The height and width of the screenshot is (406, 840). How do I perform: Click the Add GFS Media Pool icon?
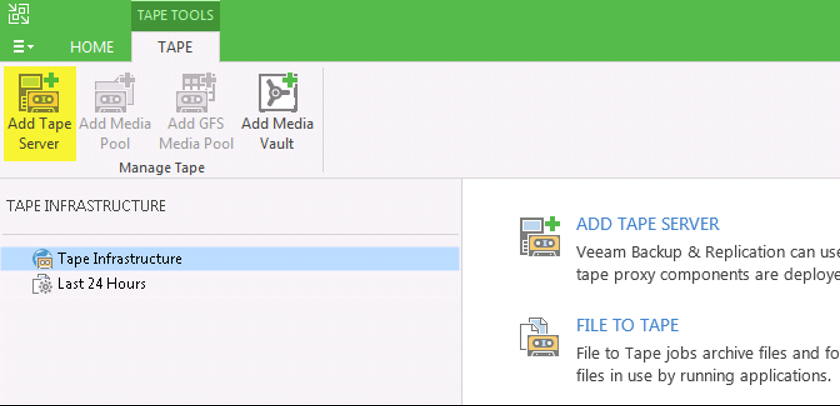pyautogui.click(x=196, y=93)
